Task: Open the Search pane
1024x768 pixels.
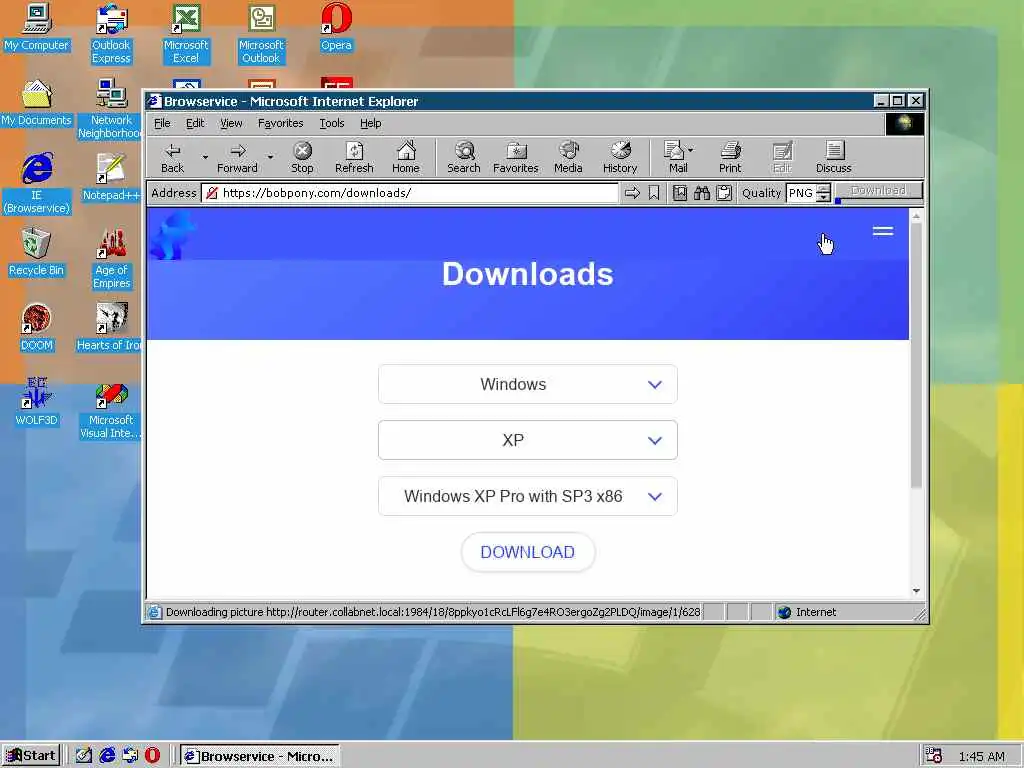Action: click(464, 157)
